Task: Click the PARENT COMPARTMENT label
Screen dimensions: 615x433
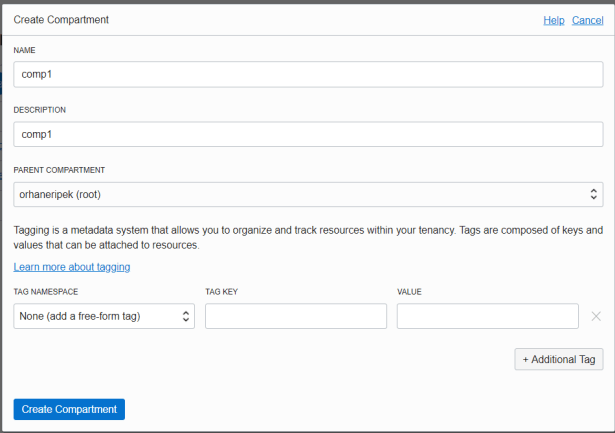Action: click(x=59, y=170)
